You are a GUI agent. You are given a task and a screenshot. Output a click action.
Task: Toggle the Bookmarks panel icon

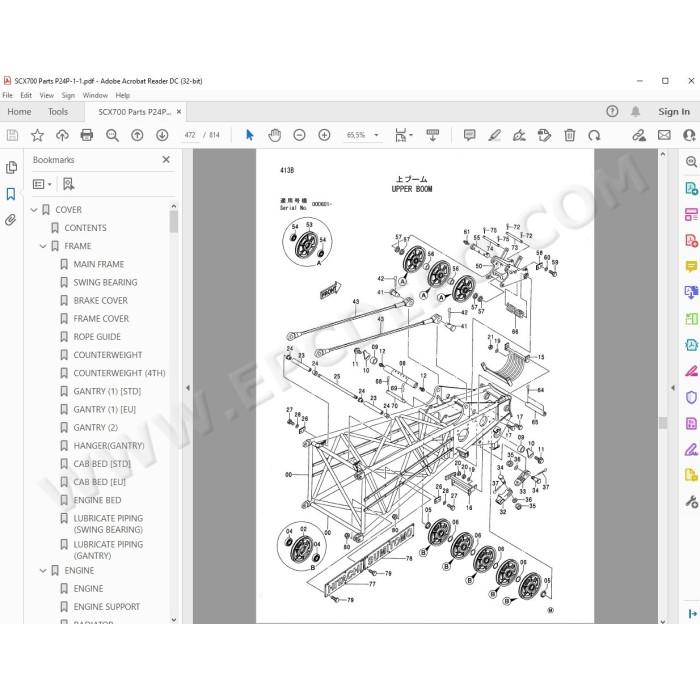point(11,194)
